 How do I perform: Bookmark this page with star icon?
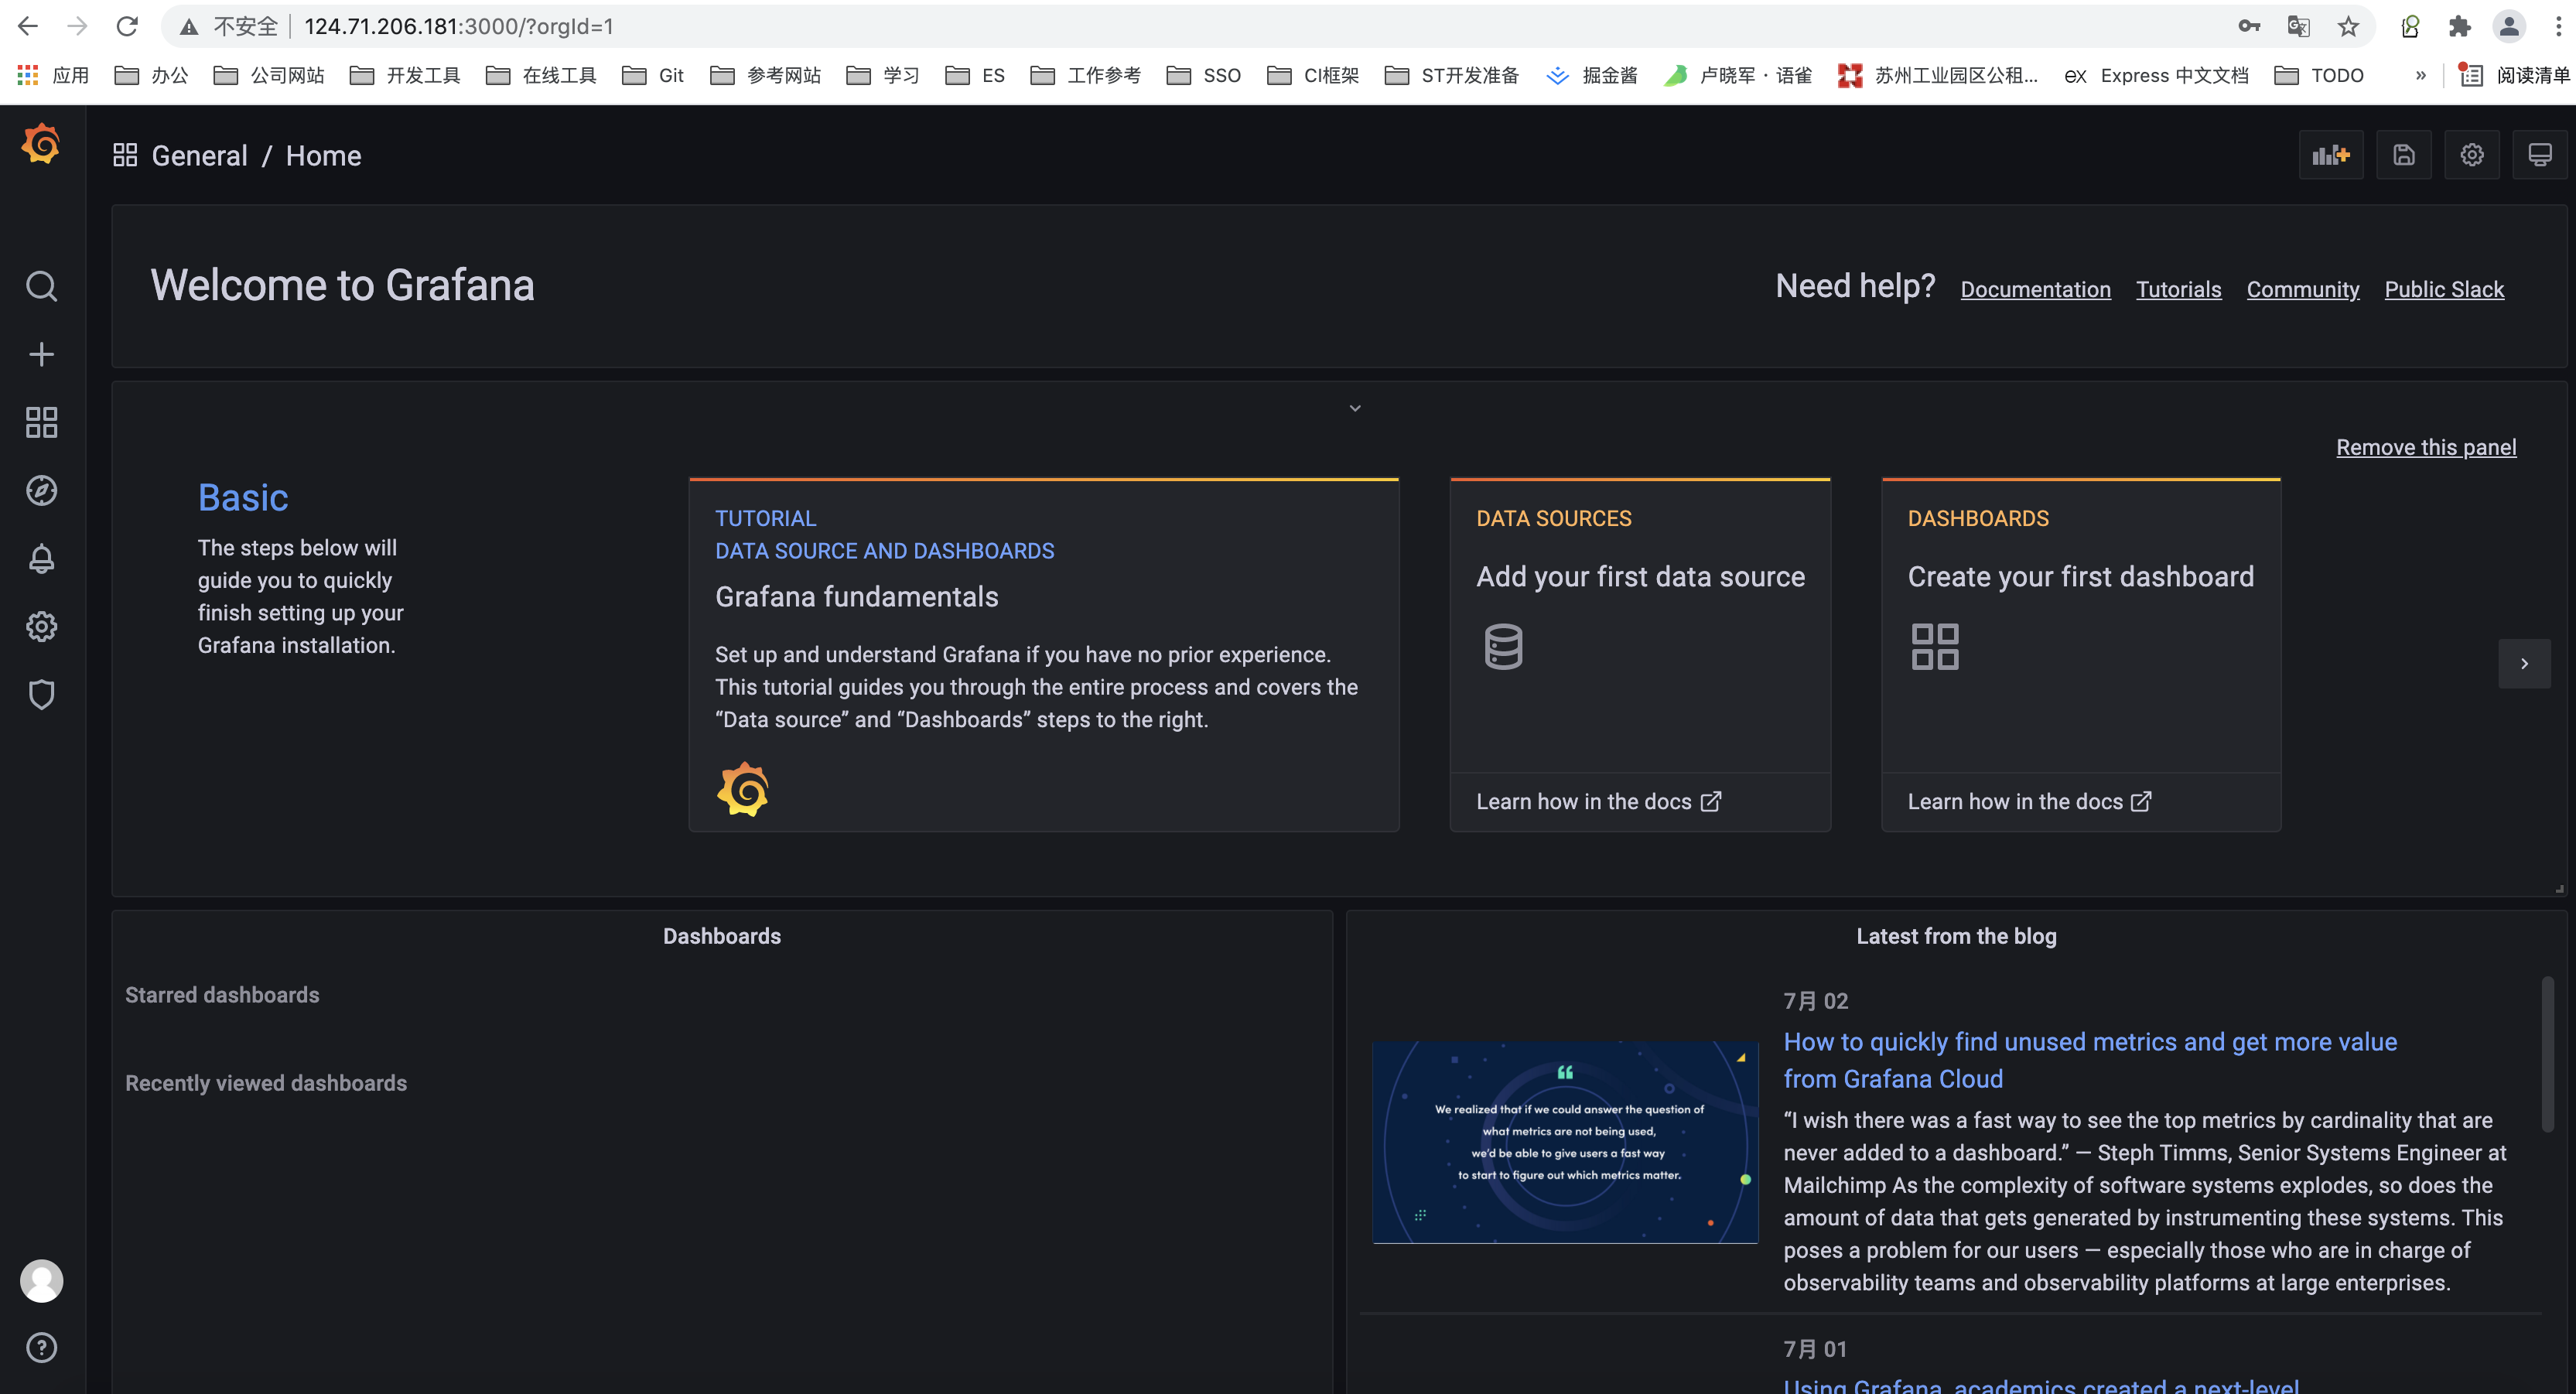click(2348, 26)
